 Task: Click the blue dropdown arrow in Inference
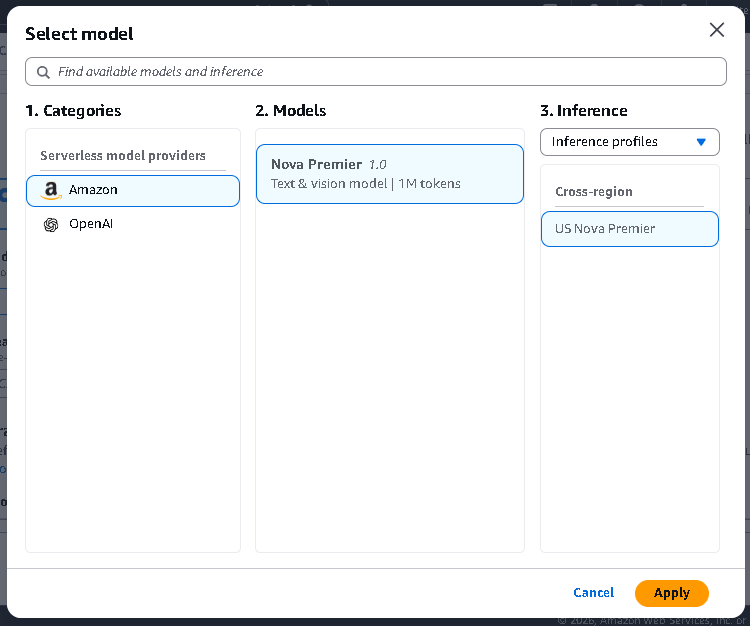(x=701, y=142)
